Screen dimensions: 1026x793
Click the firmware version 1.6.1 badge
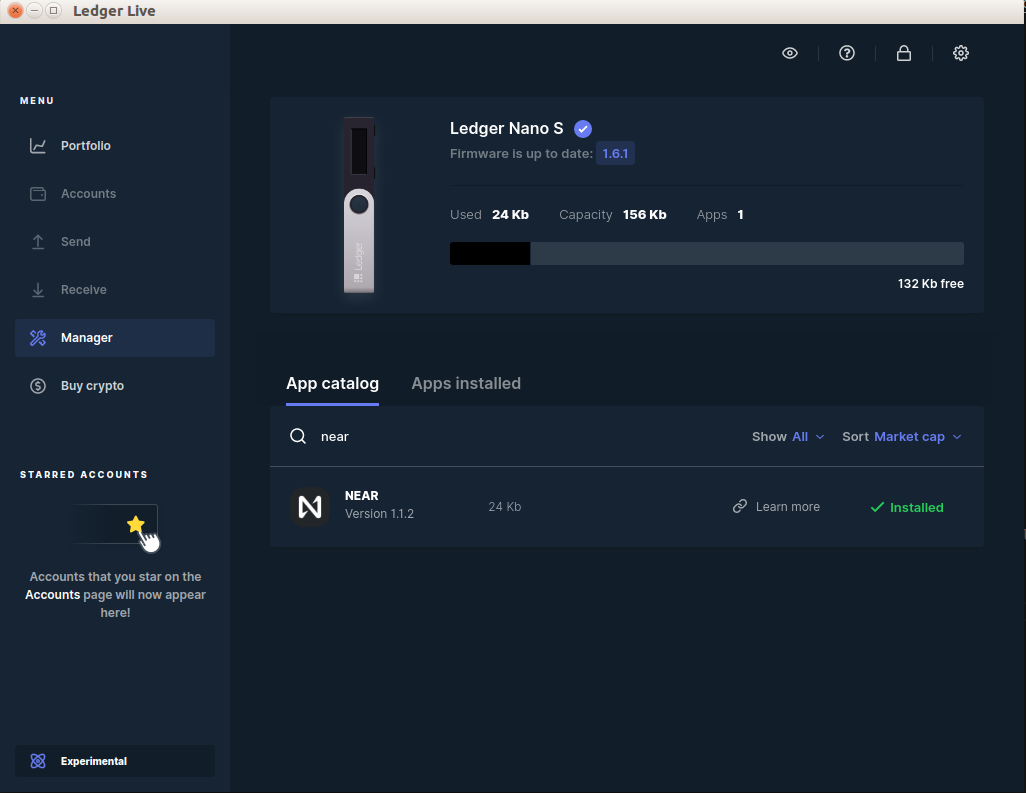click(615, 154)
